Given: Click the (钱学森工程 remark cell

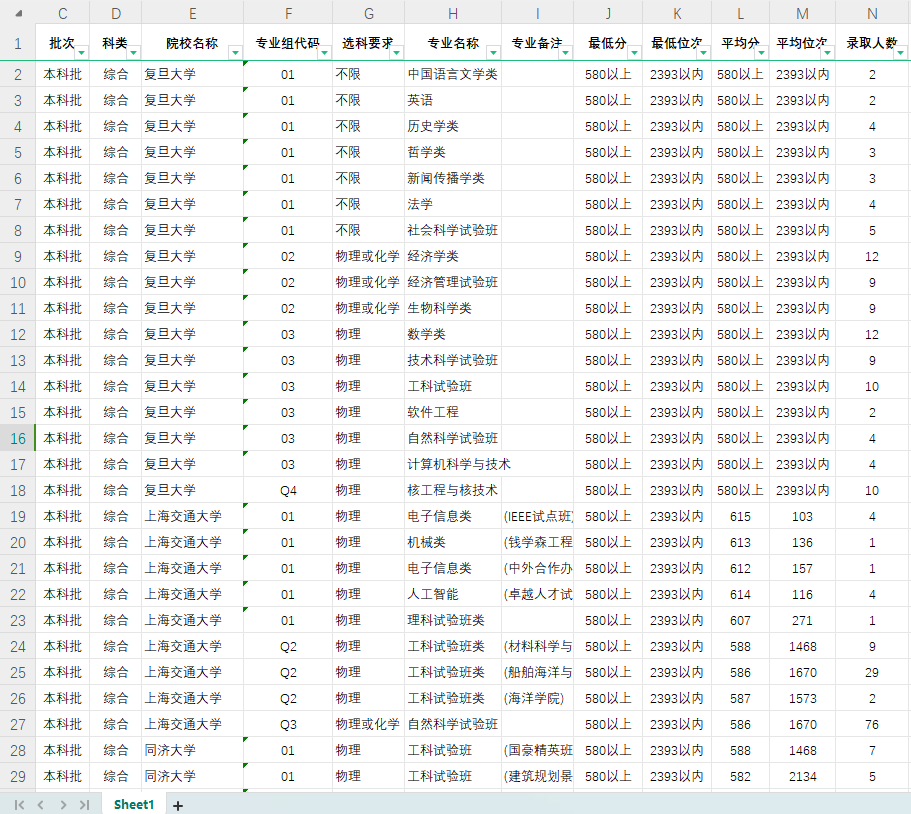Looking at the screenshot, I should [537, 542].
